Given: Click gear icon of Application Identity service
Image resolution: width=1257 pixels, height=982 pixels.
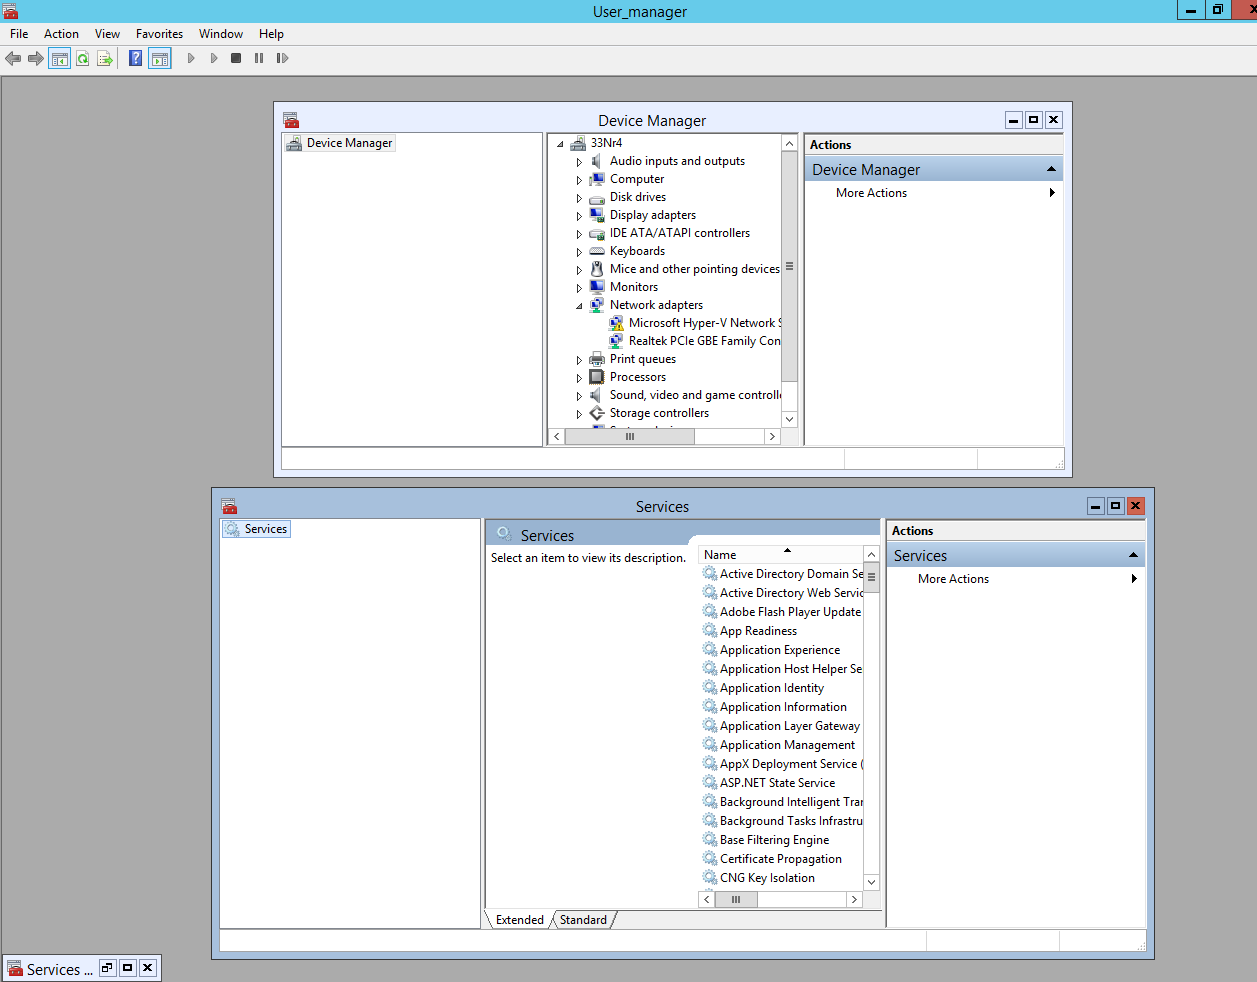Looking at the screenshot, I should click(710, 687).
